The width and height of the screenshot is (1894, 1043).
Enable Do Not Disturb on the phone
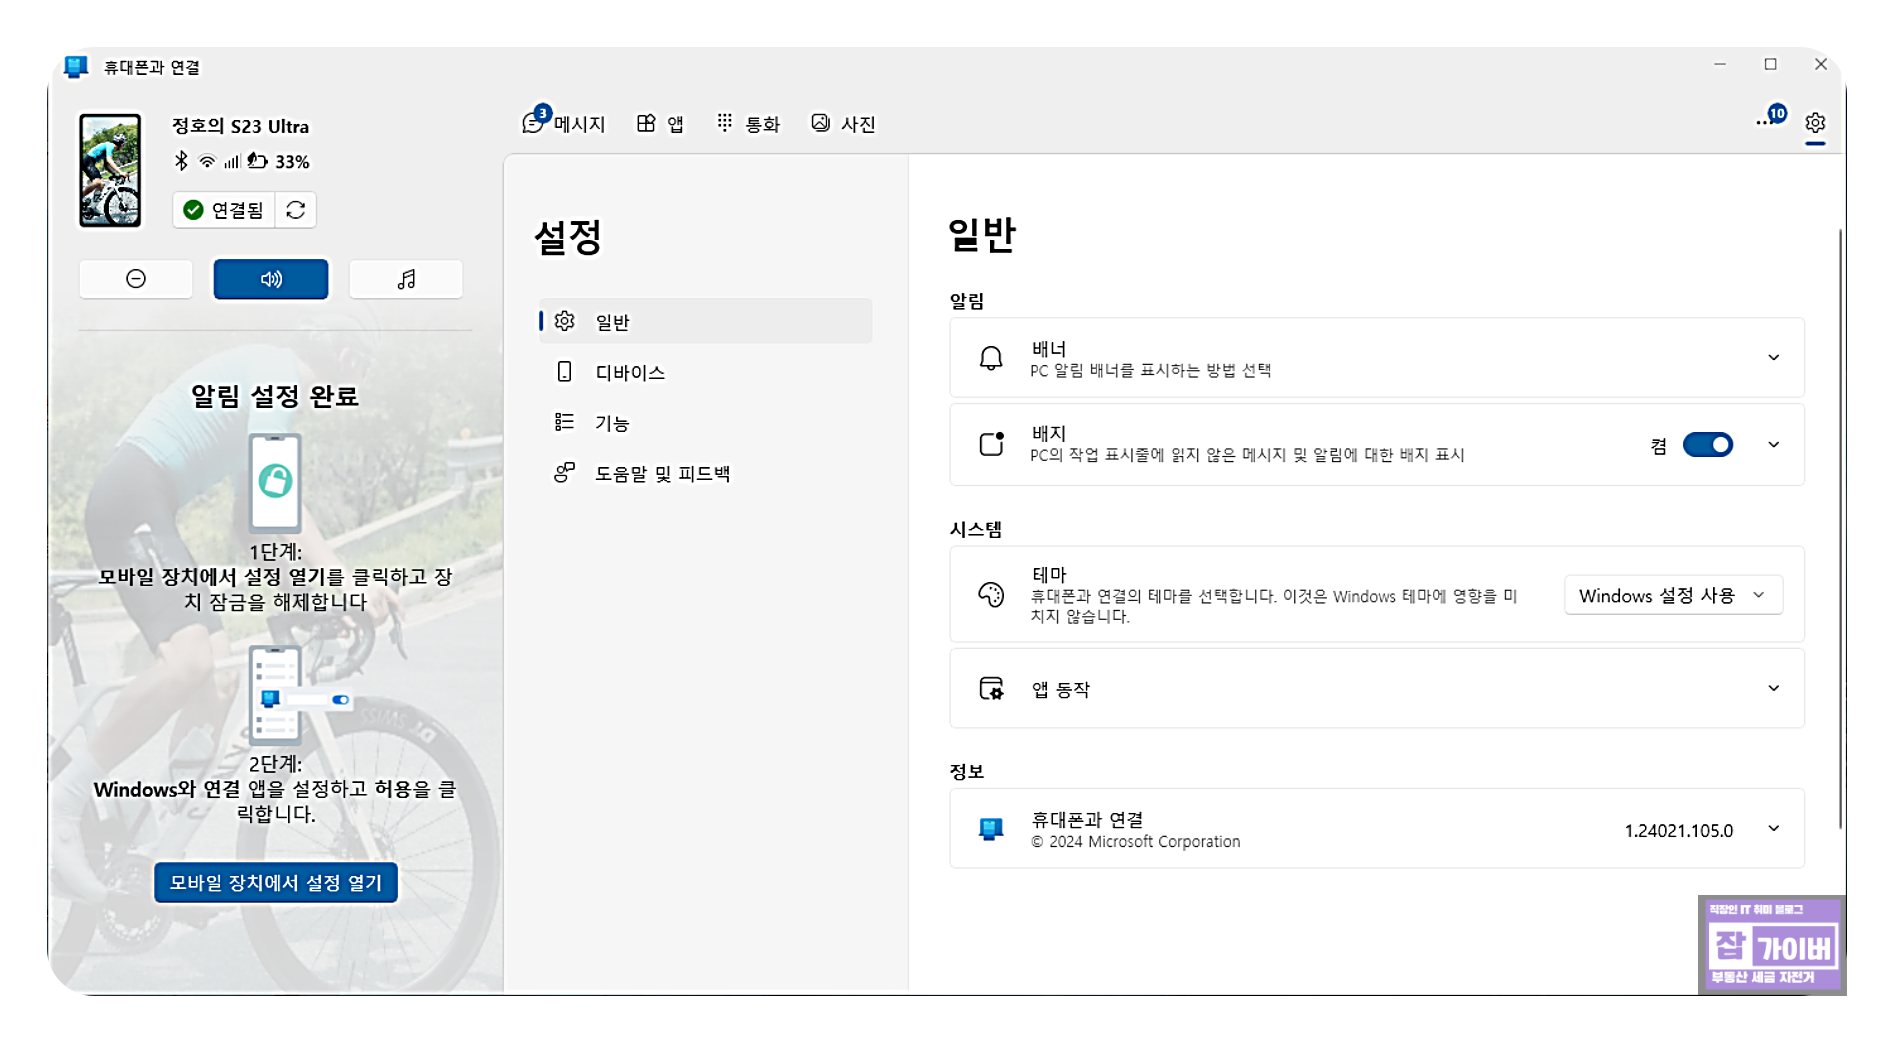pos(136,279)
